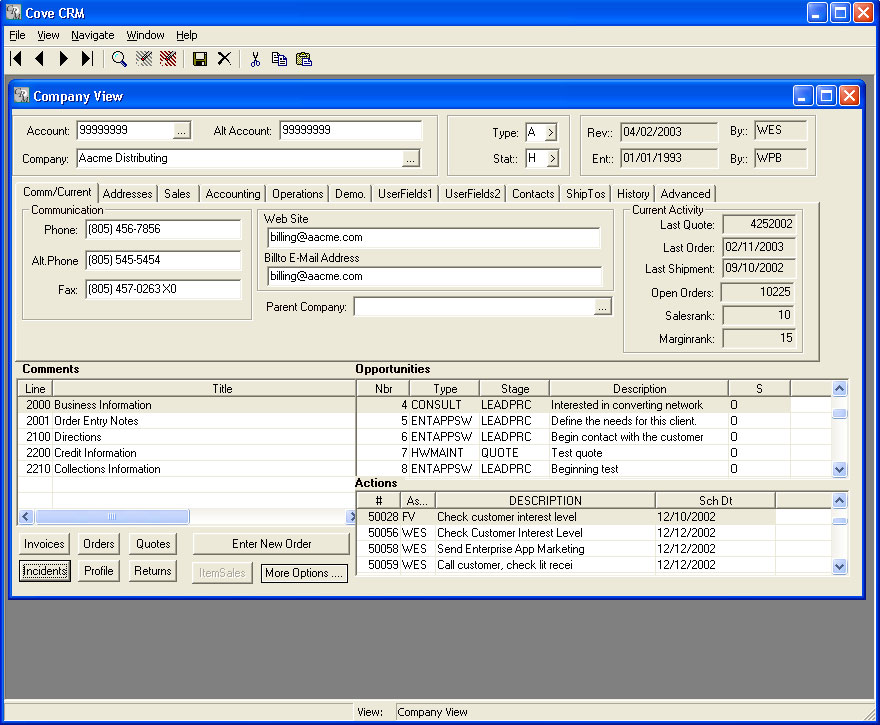Open the File menu
The height and width of the screenshot is (725, 880).
(17, 35)
